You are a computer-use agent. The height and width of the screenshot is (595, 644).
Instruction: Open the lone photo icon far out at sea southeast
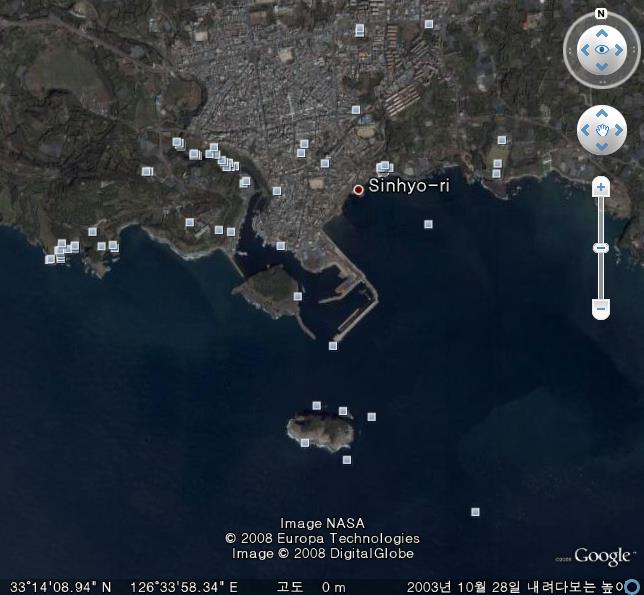pos(475,512)
